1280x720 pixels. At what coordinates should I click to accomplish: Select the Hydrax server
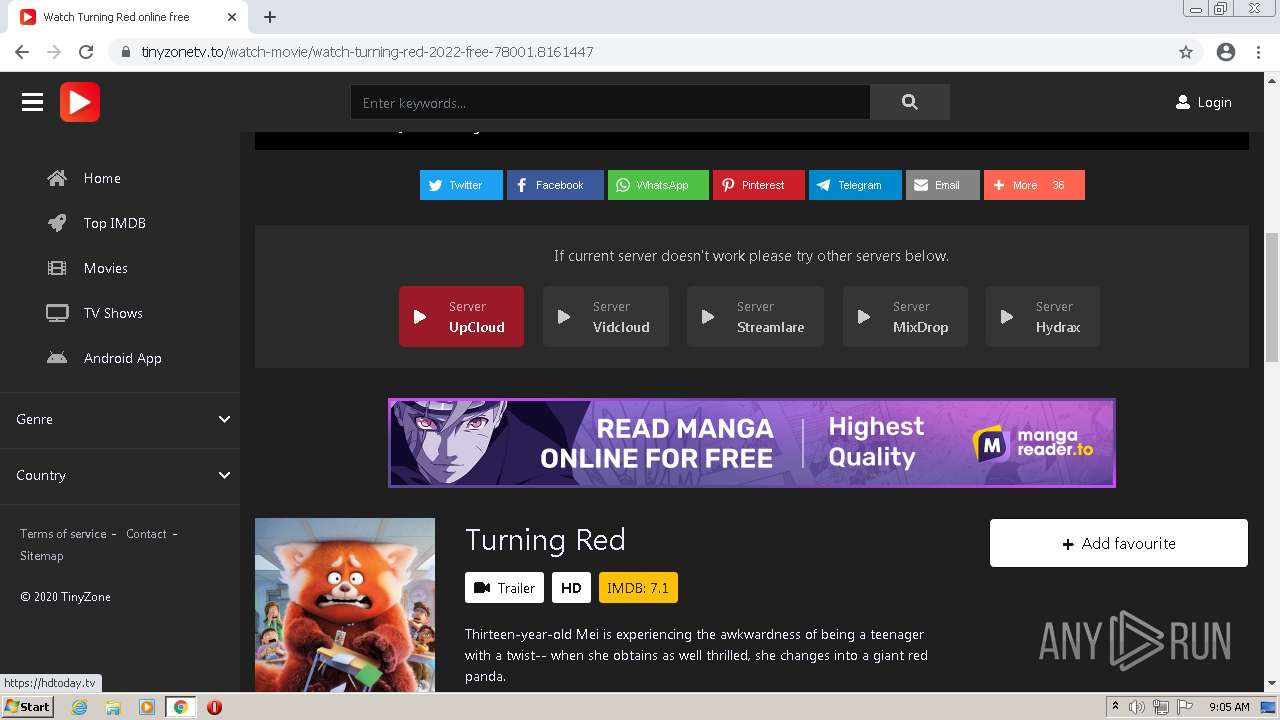[x=1043, y=317]
